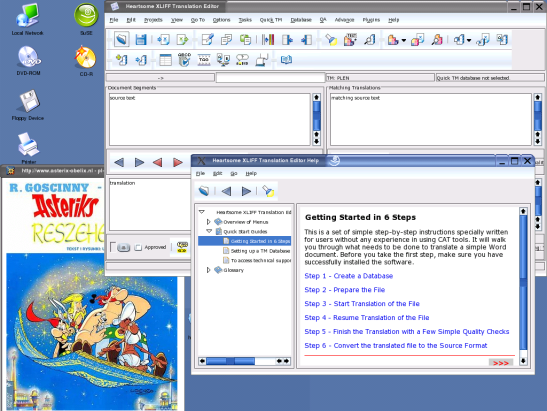Click the Document Segments vertical scrollbar
Image resolution: width=547 pixels, height=411 pixels.
coord(316,119)
